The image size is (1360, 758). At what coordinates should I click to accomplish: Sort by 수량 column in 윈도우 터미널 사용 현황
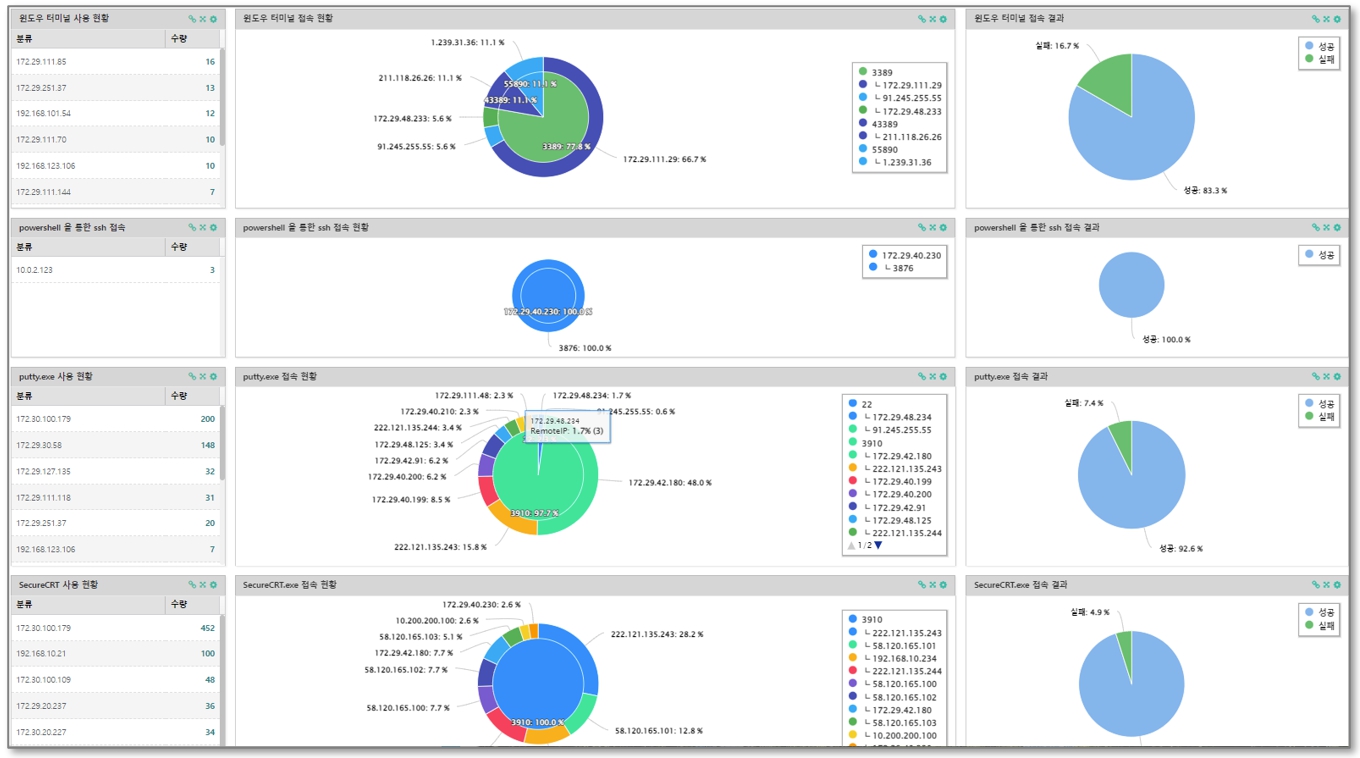point(192,38)
